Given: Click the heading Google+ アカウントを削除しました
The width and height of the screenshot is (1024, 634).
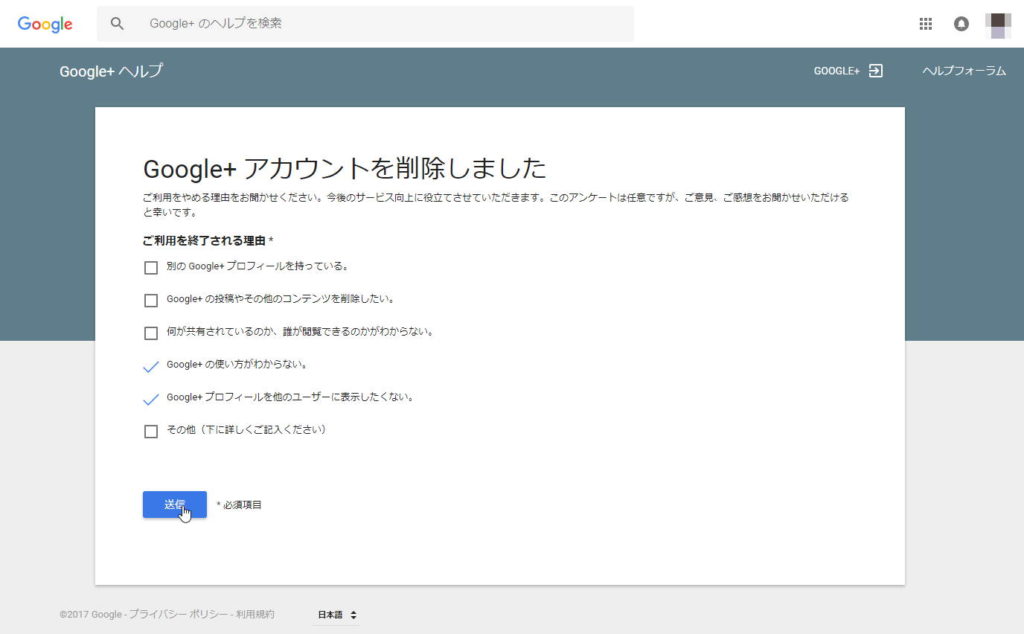Looking at the screenshot, I should point(344,168).
